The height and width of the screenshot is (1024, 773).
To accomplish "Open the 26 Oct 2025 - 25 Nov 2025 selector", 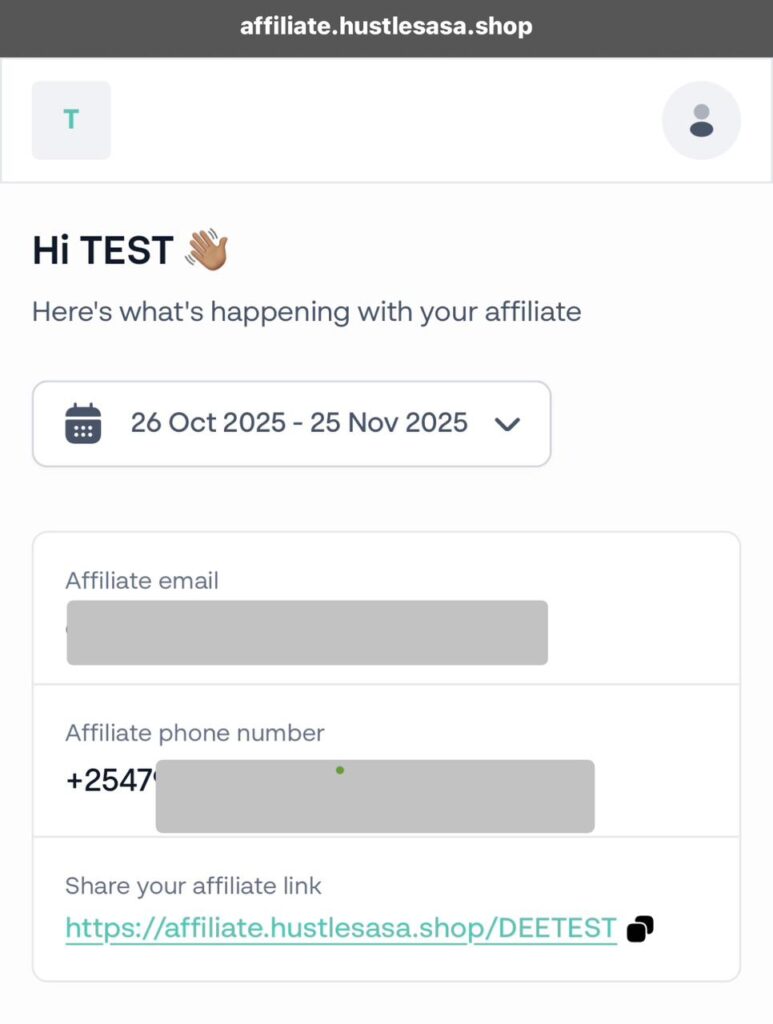I will click(298, 423).
